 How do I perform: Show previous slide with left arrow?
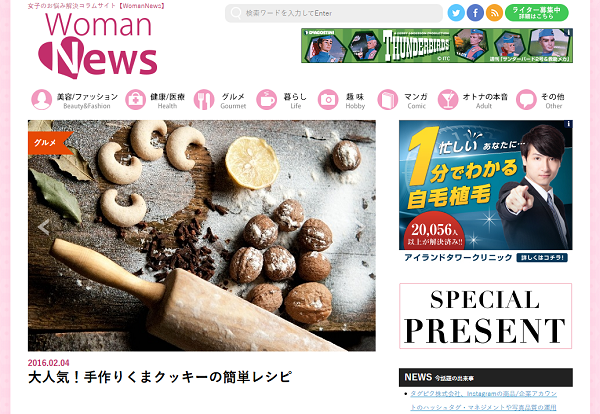point(43,227)
